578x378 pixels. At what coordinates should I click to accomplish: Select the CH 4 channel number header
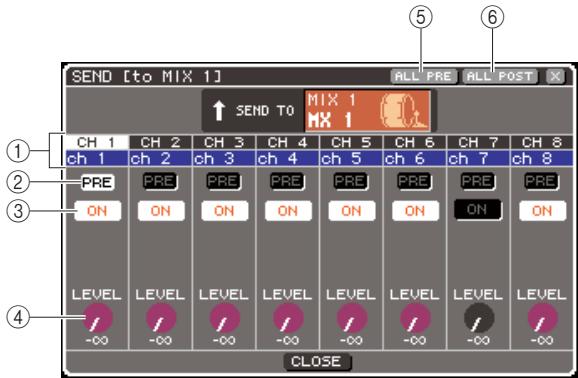[288, 142]
